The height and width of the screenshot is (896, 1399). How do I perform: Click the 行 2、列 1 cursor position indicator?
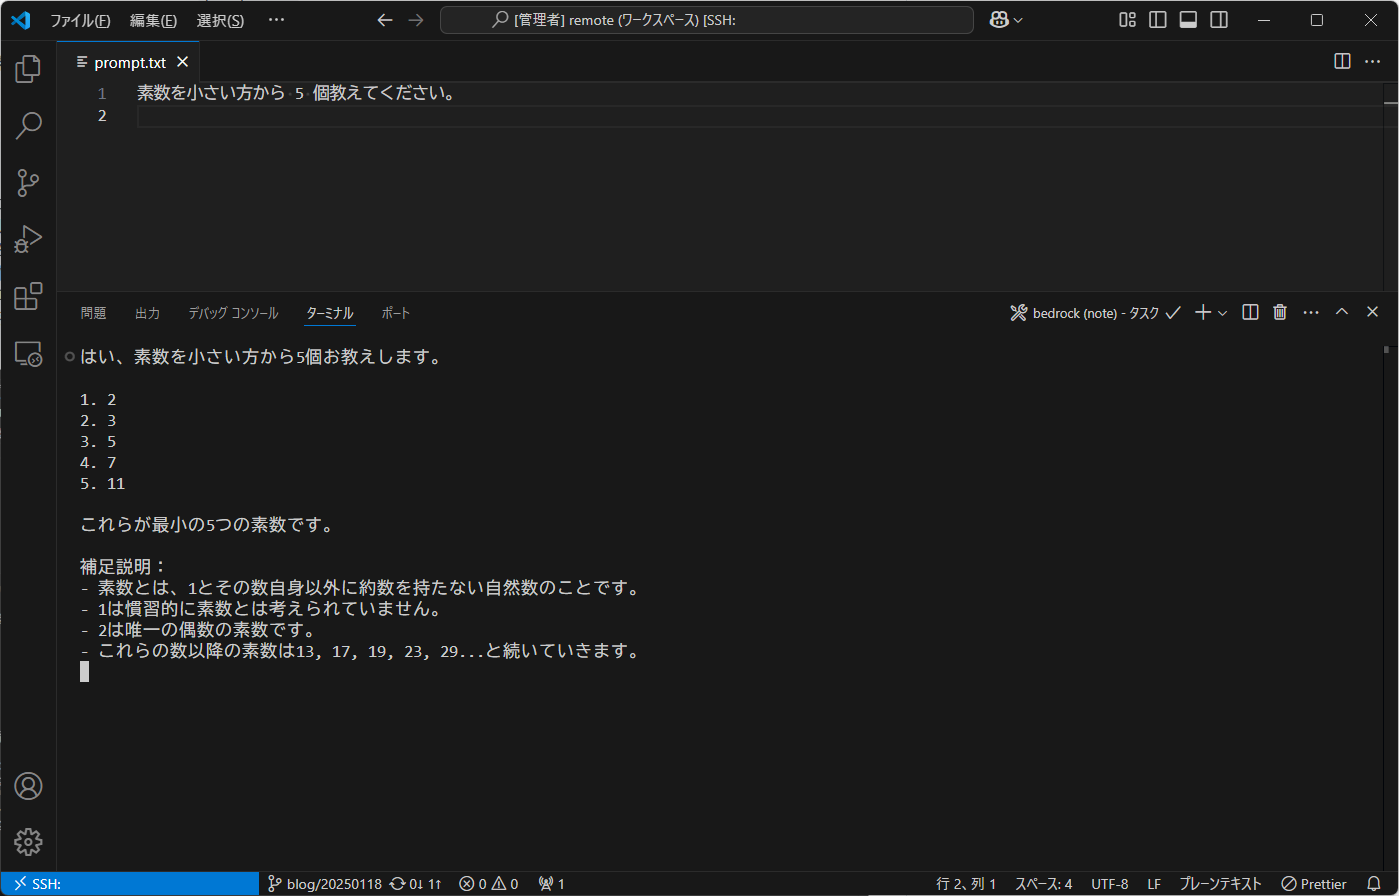(x=966, y=883)
